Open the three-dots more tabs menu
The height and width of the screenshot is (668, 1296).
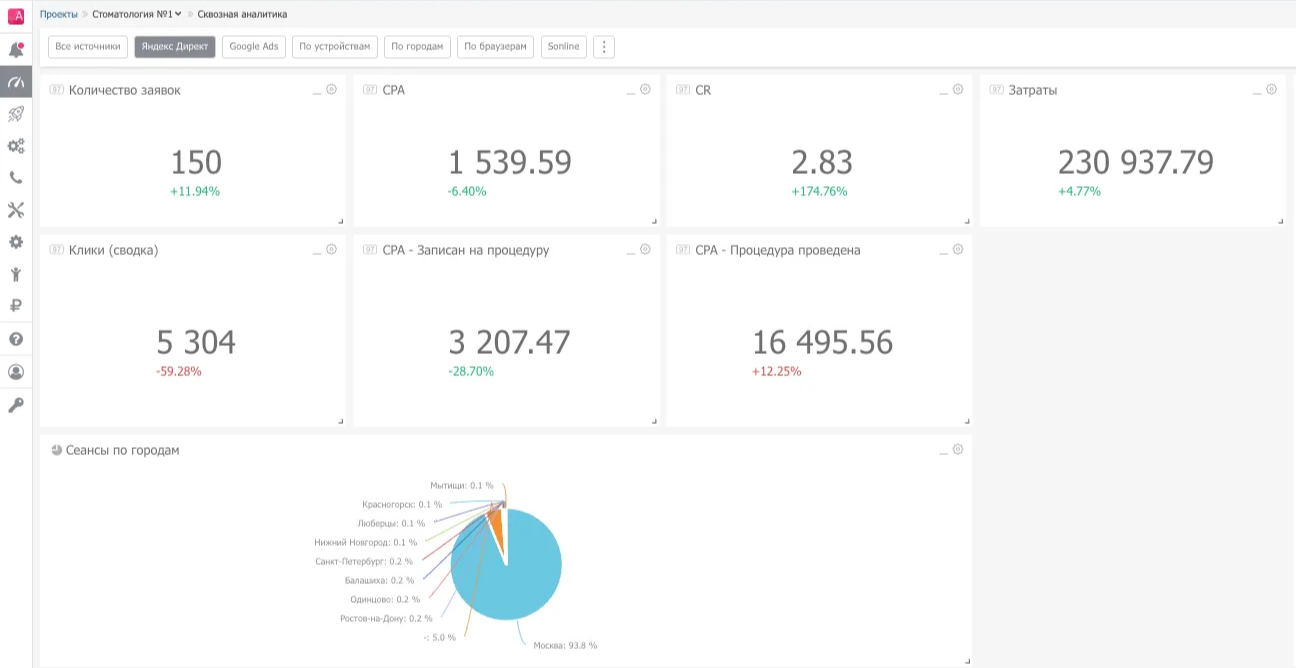603,47
